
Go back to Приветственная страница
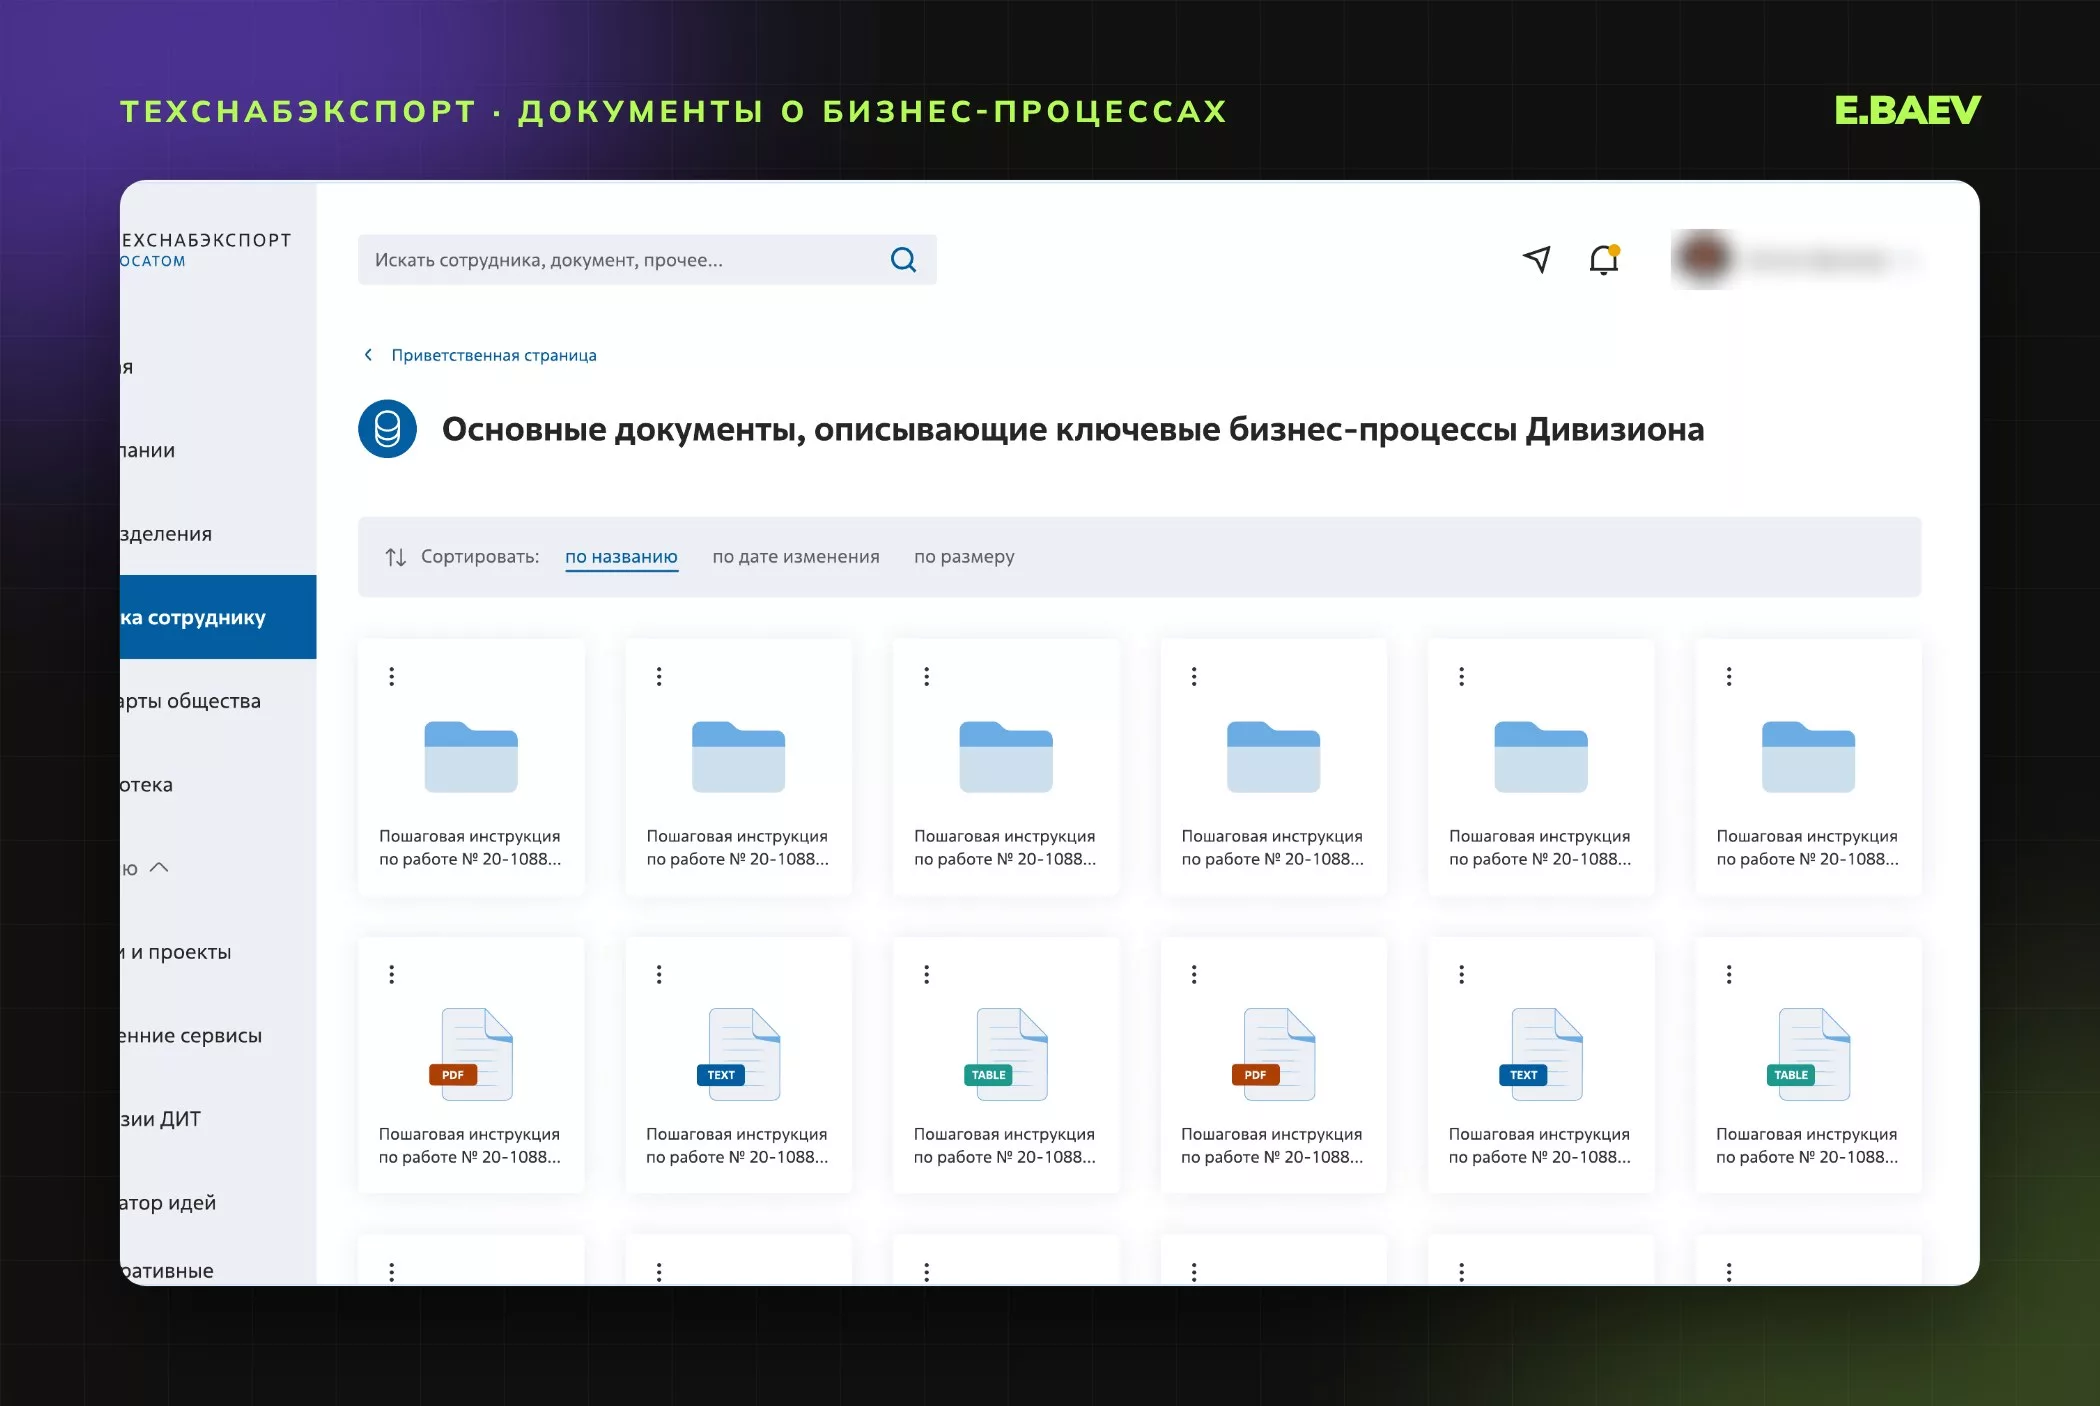pyautogui.click(x=494, y=355)
